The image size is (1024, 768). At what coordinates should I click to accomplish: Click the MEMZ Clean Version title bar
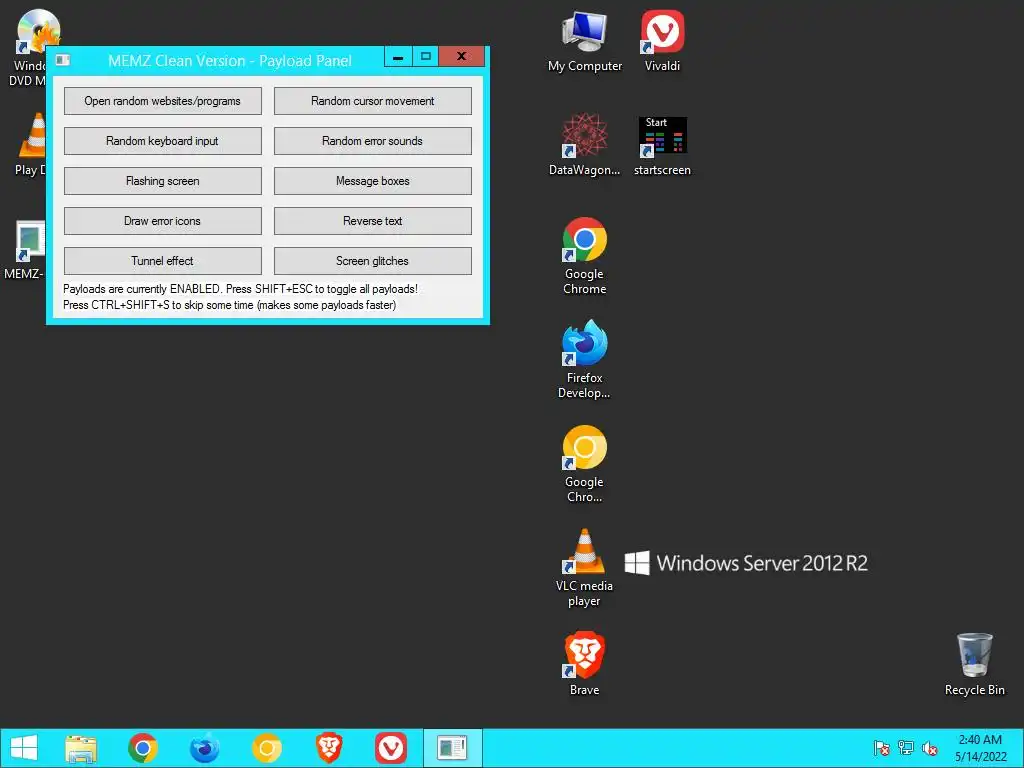click(229, 61)
